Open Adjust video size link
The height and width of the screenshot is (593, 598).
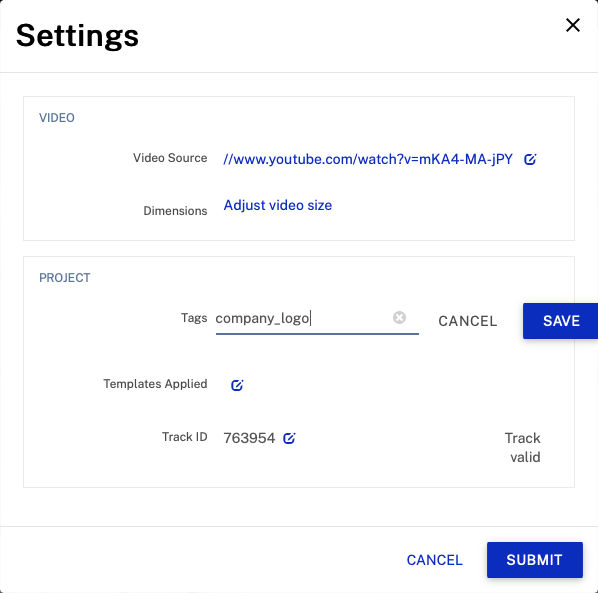tap(278, 205)
